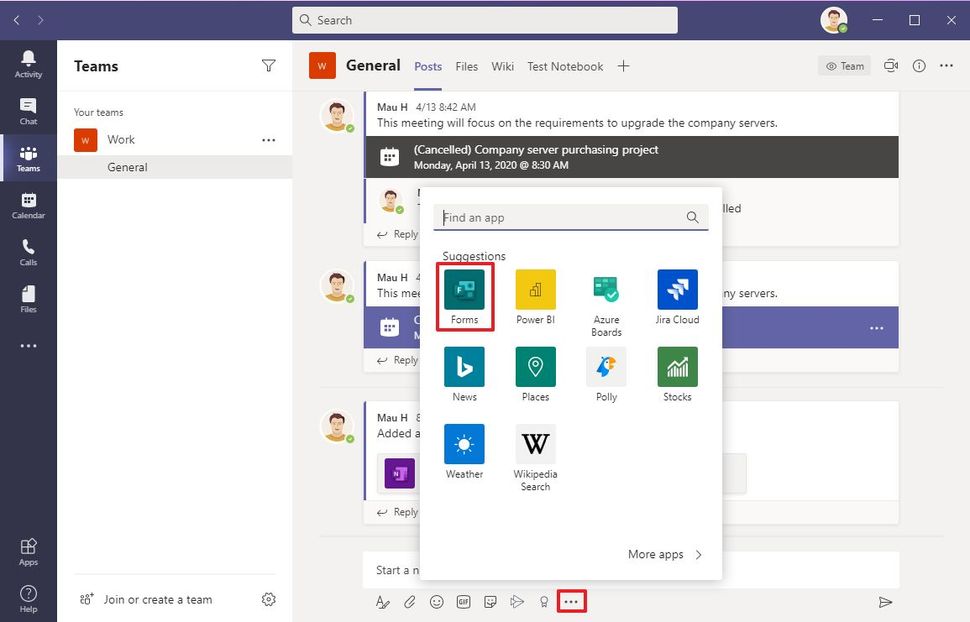
Task: Click the More apps link
Action: (657, 554)
